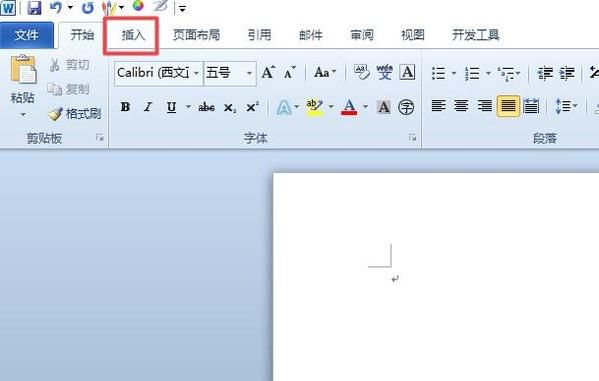Screen dimensions: 599x381
Task: Click the 复制 copy button
Action: 68,89
